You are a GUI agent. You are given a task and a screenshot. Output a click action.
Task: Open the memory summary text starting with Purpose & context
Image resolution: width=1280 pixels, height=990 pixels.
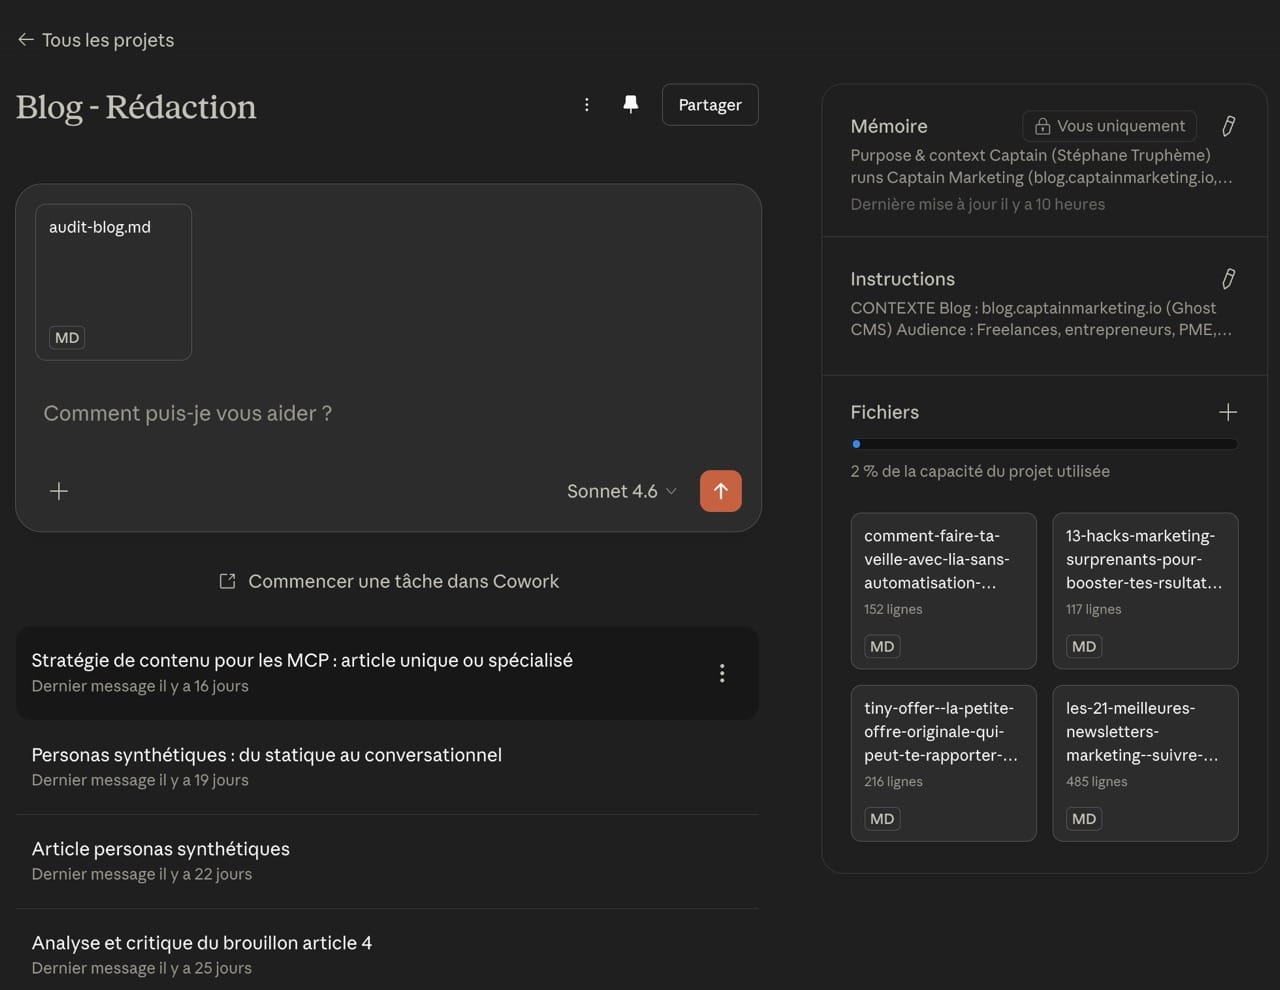1041,166
